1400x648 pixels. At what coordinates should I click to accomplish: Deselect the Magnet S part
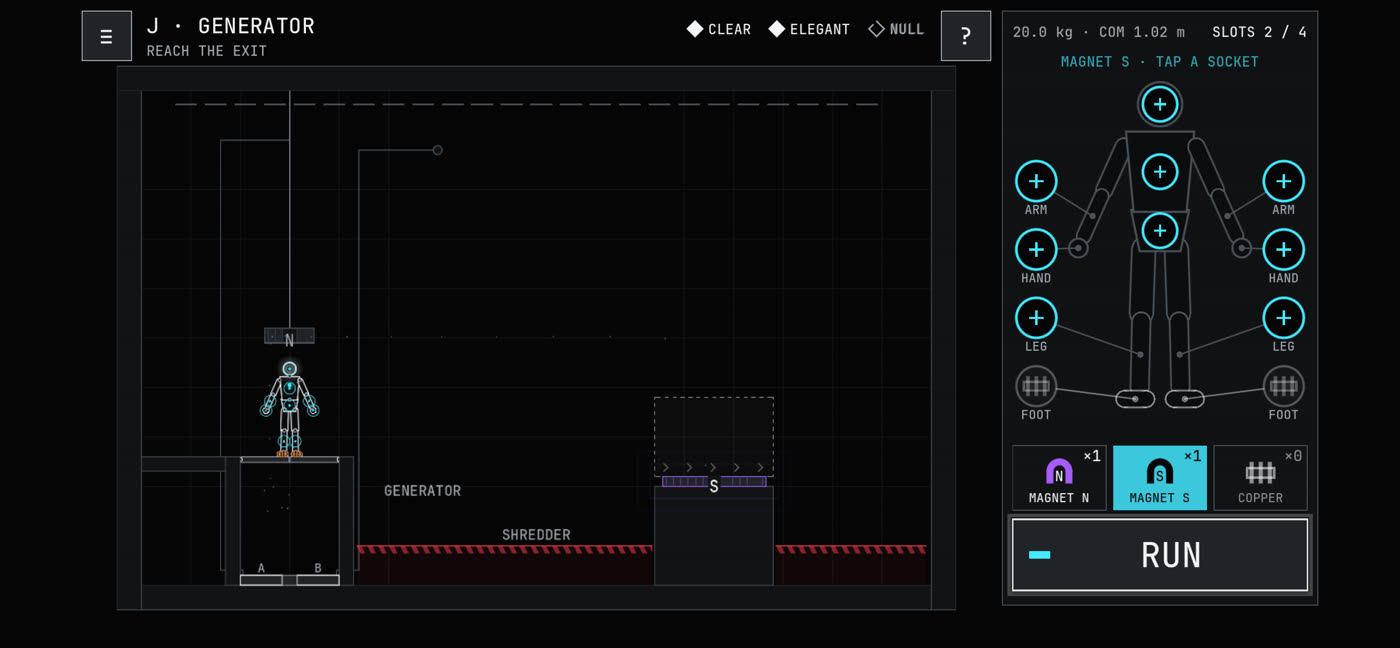point(1160,478)
